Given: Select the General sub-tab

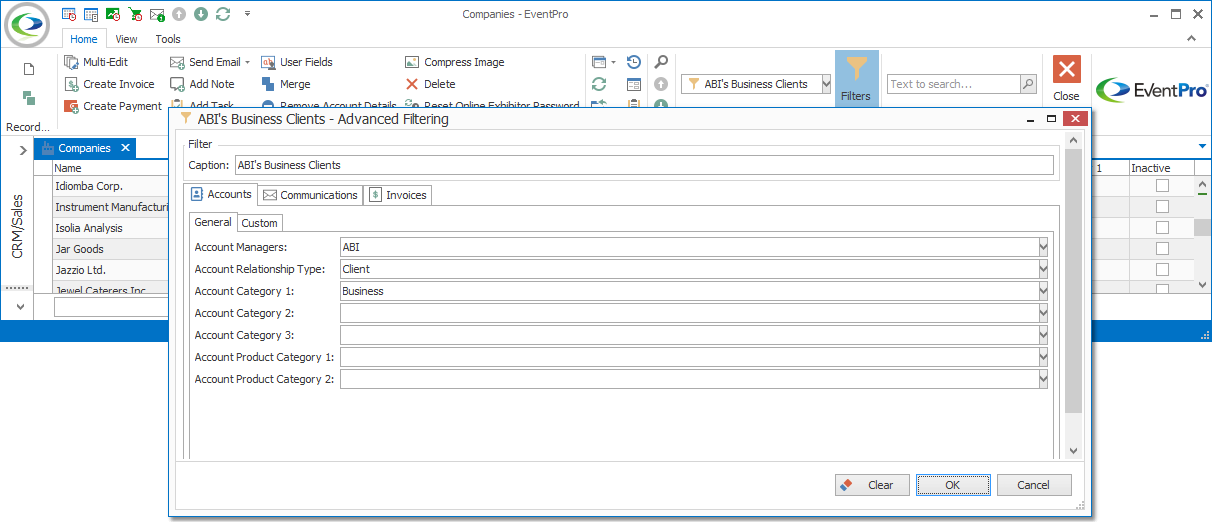Looking at the screenshot, I should coord(213,222).
